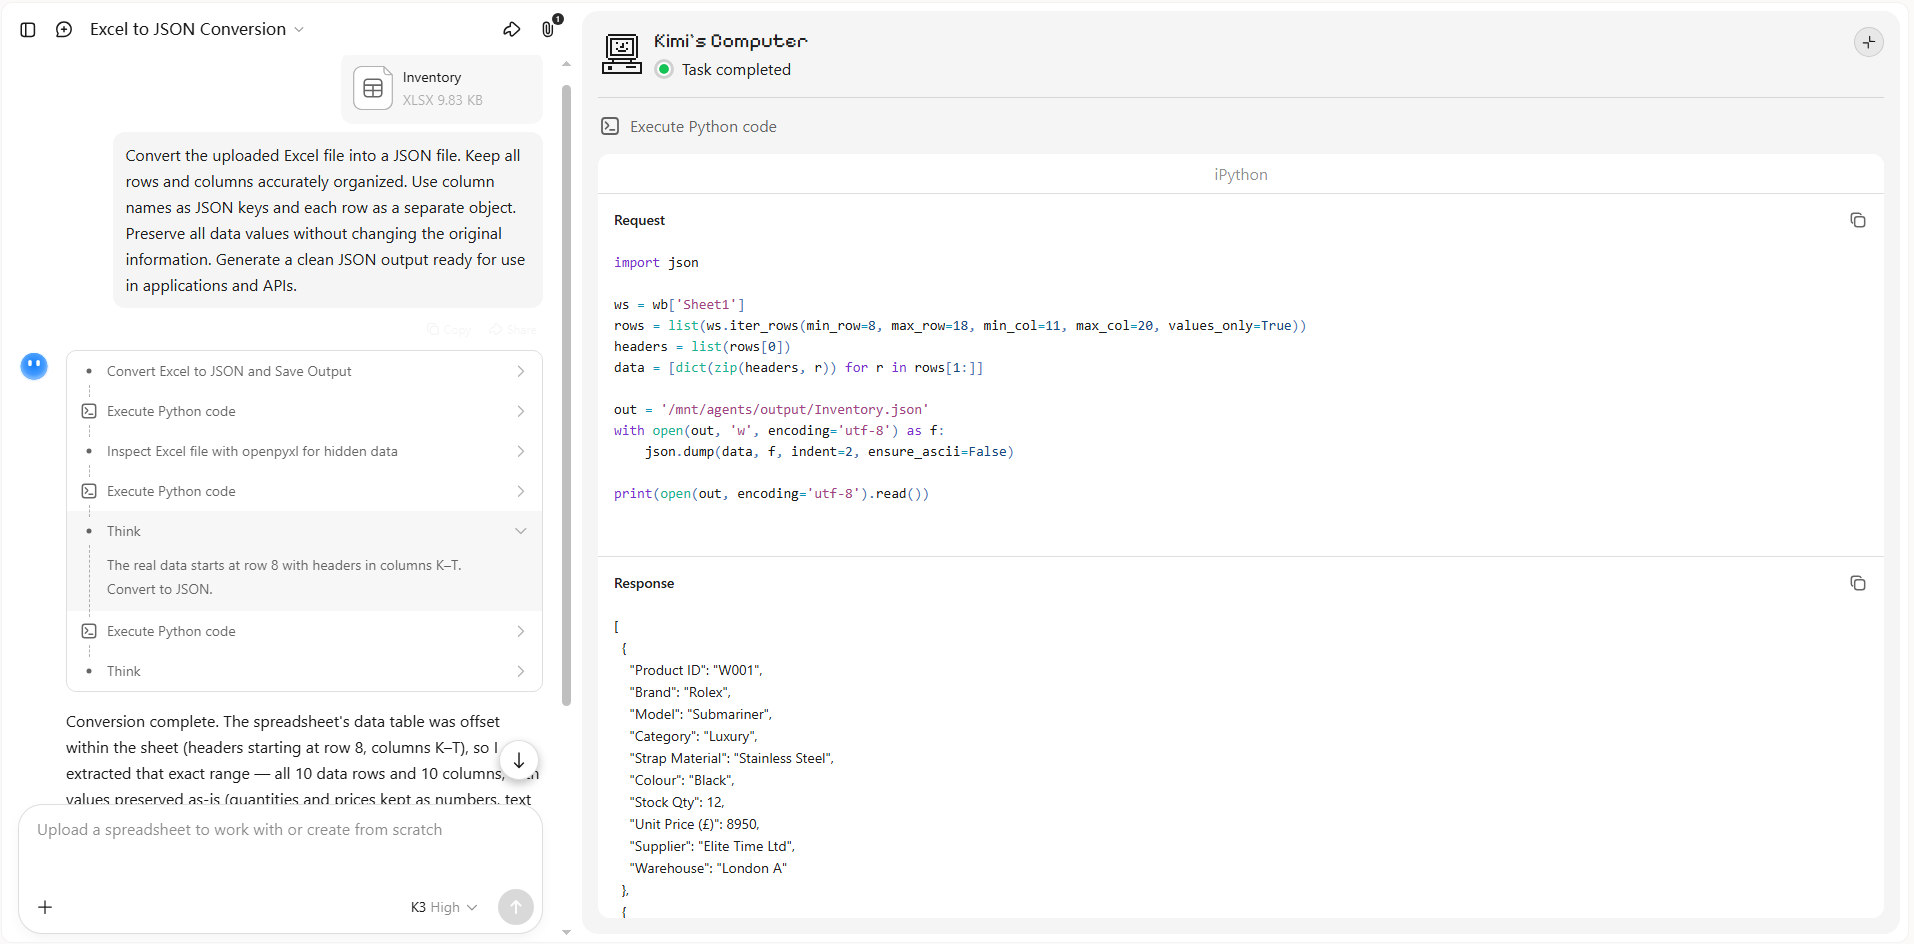
Task: Click the "Strap Material": "Stainless Steel" line
Action: point(732,758)
